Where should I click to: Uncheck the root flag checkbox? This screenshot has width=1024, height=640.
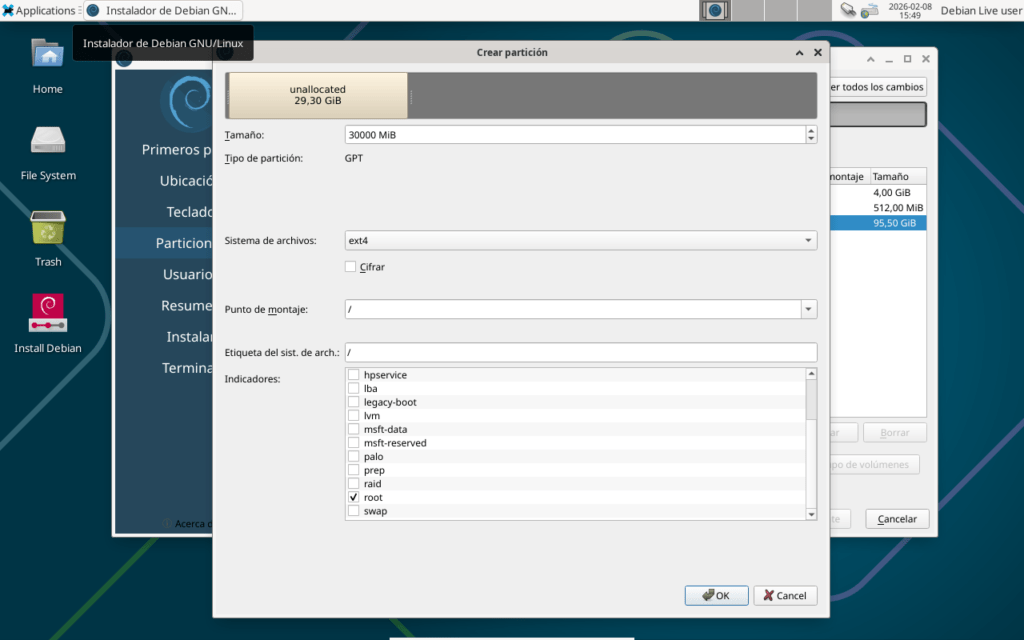click(353, 497)
